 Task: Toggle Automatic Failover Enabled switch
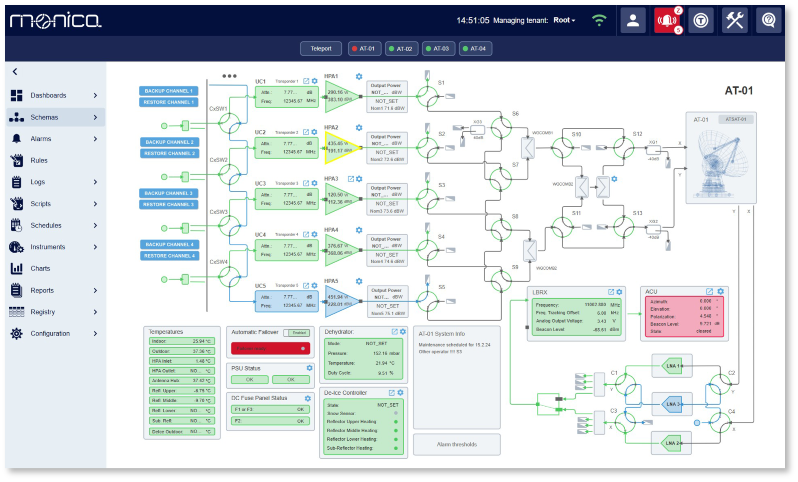click(297, 333)
